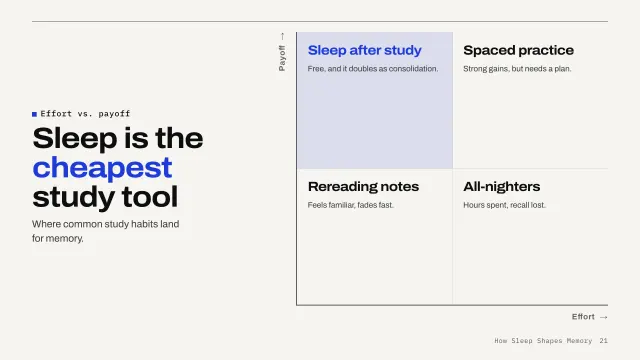Click the 'All-nighters' quadrant title

(501, 187)
